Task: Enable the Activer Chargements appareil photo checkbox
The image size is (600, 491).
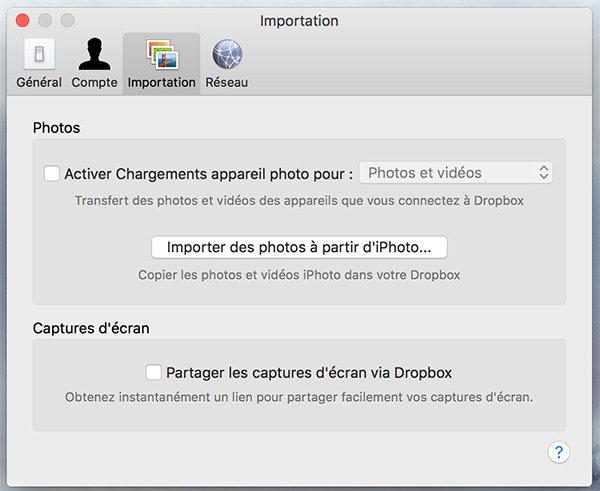Action: pyautogui.click(x=51, y=173)
